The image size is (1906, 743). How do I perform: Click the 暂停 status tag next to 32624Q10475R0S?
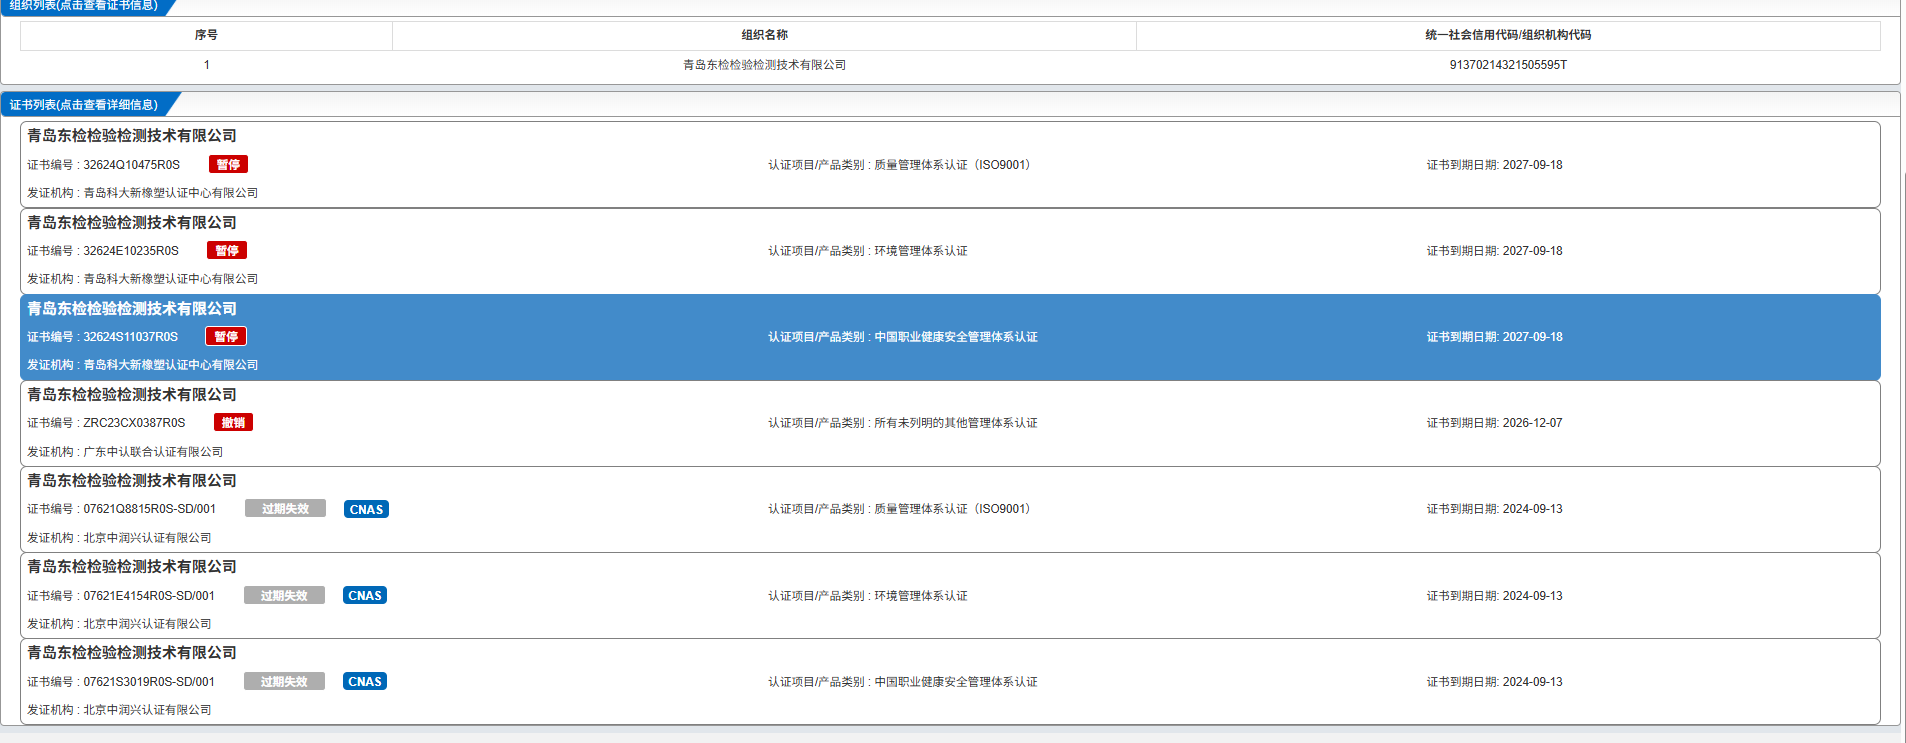[x=228, y=164]
